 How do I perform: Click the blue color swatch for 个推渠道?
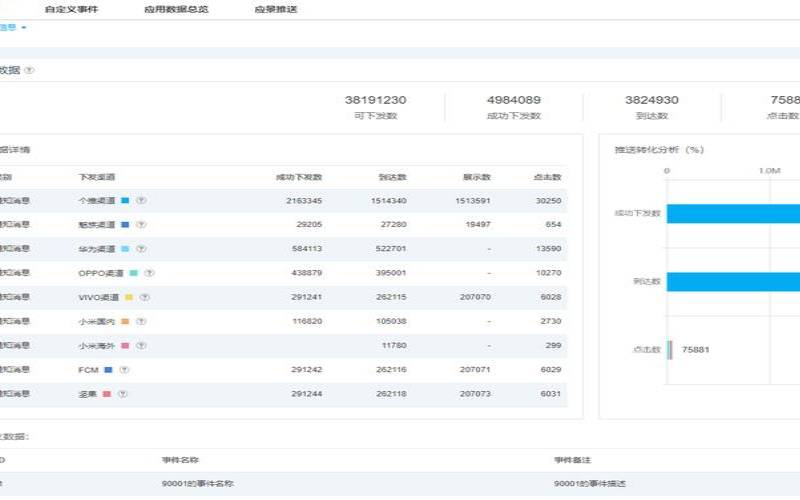125,201
